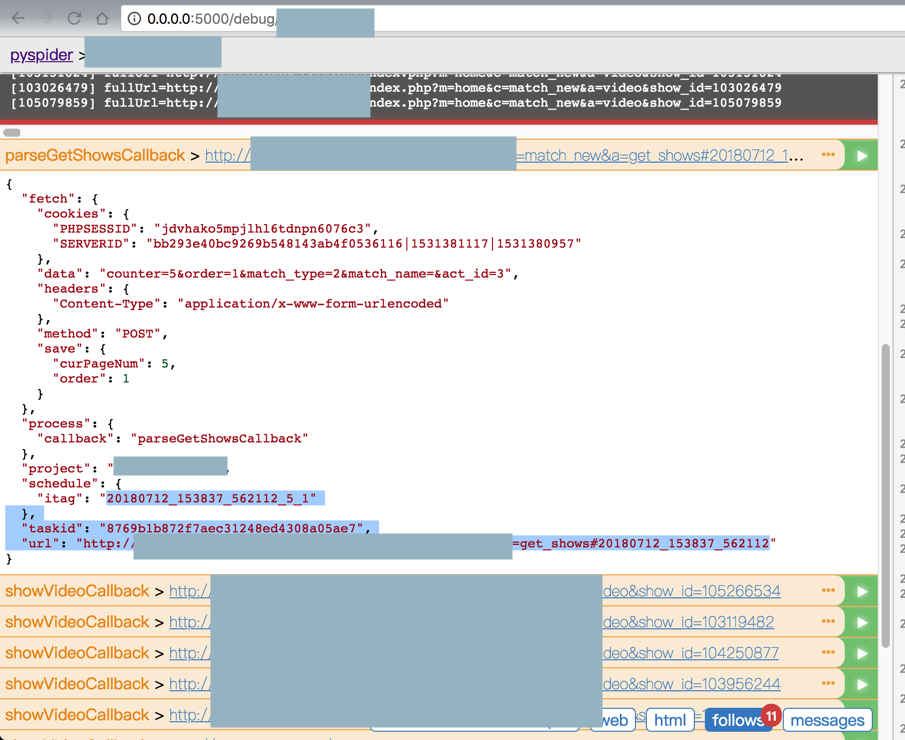Click log line starting [103026479]
Viewport: 905px width, 740px height.
[396, 88]
